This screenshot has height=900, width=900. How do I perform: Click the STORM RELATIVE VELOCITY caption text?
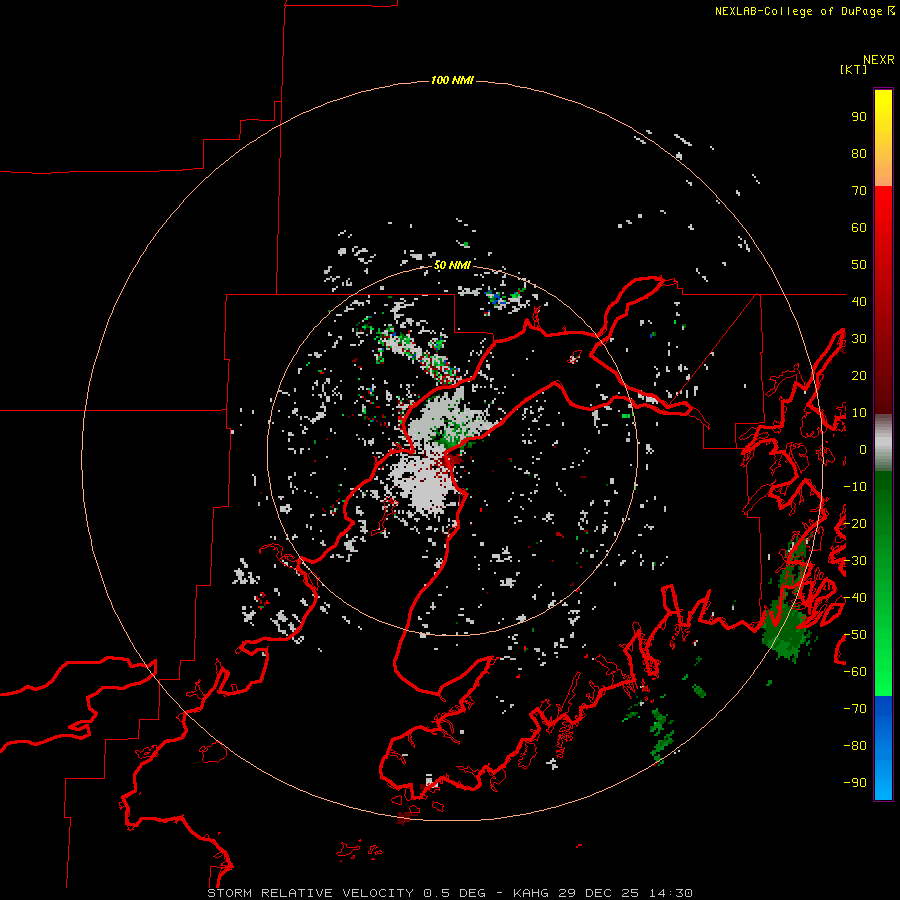point(310,893)
